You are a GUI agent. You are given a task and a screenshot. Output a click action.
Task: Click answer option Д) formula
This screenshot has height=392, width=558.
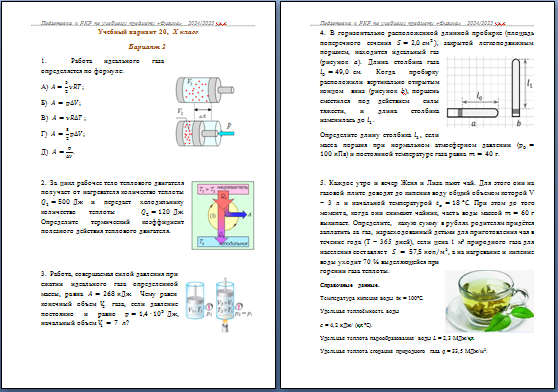tap(58, 152)
